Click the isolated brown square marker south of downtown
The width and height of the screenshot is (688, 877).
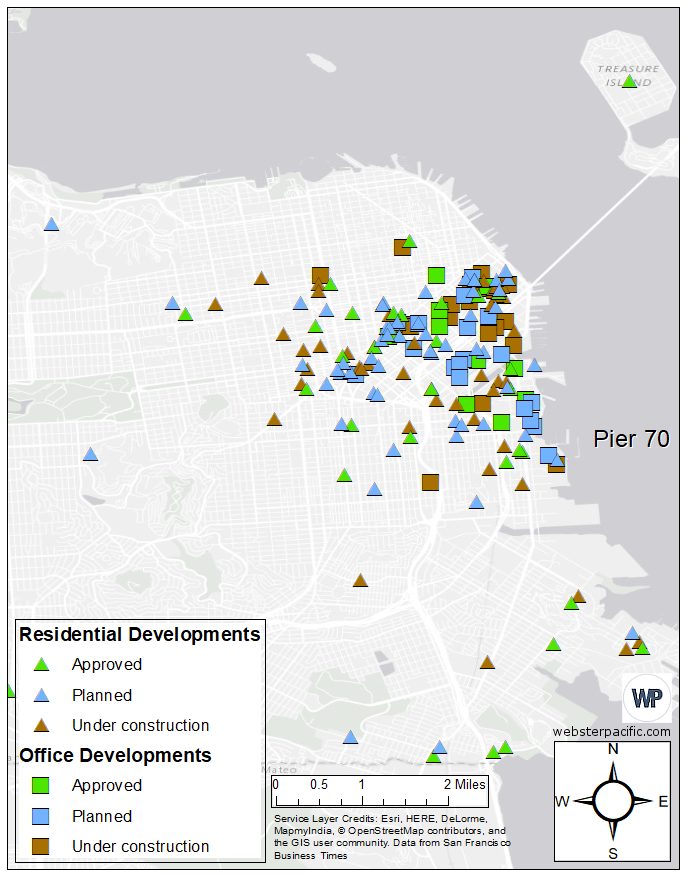tap(430, 482)
